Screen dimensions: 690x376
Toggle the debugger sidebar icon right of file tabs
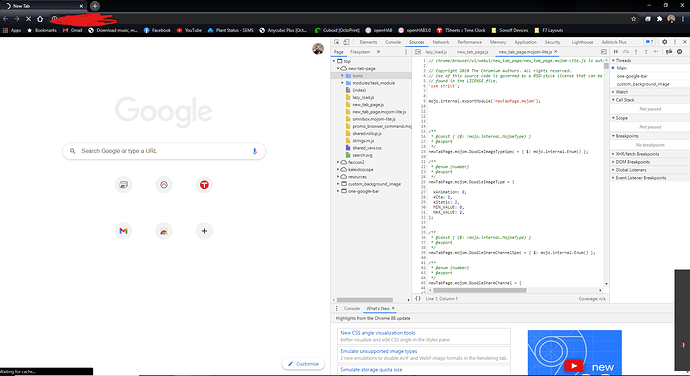pos(604,52)
